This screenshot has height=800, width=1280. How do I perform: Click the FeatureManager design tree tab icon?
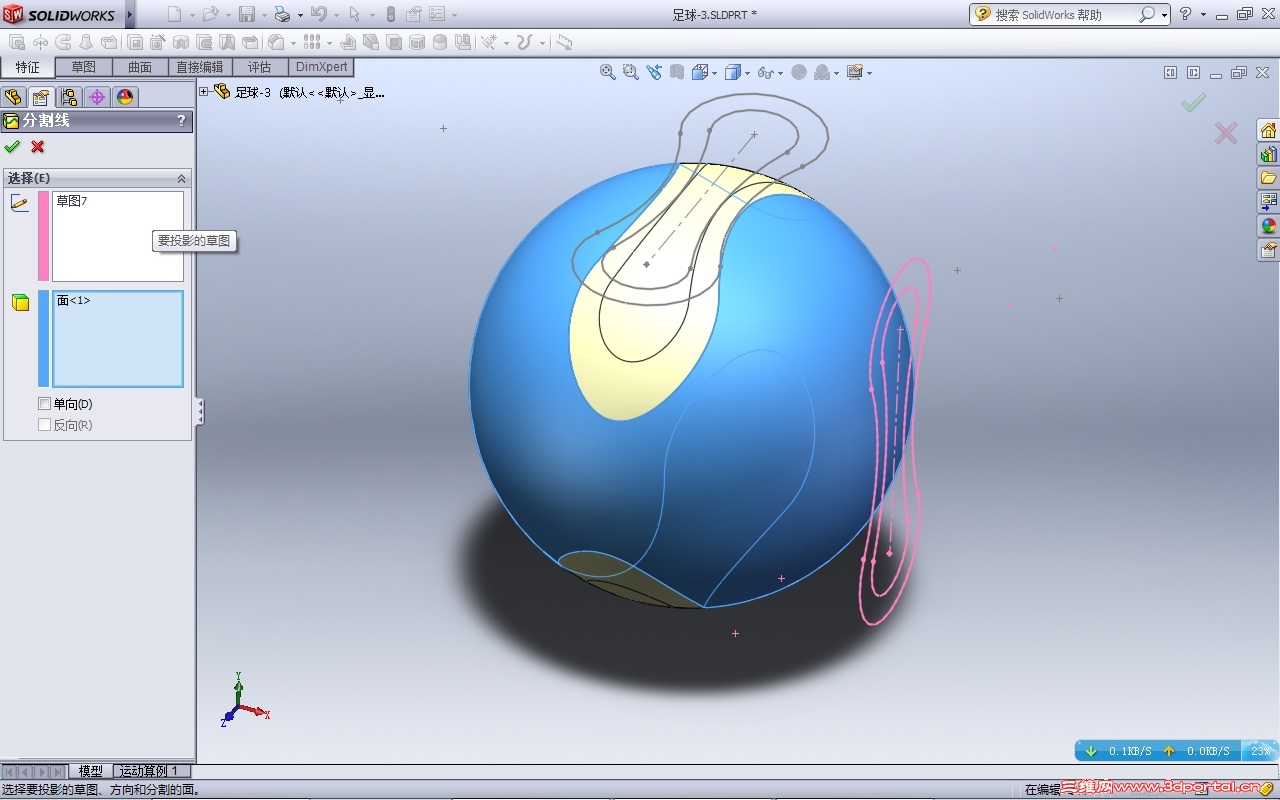pos(13,97)
